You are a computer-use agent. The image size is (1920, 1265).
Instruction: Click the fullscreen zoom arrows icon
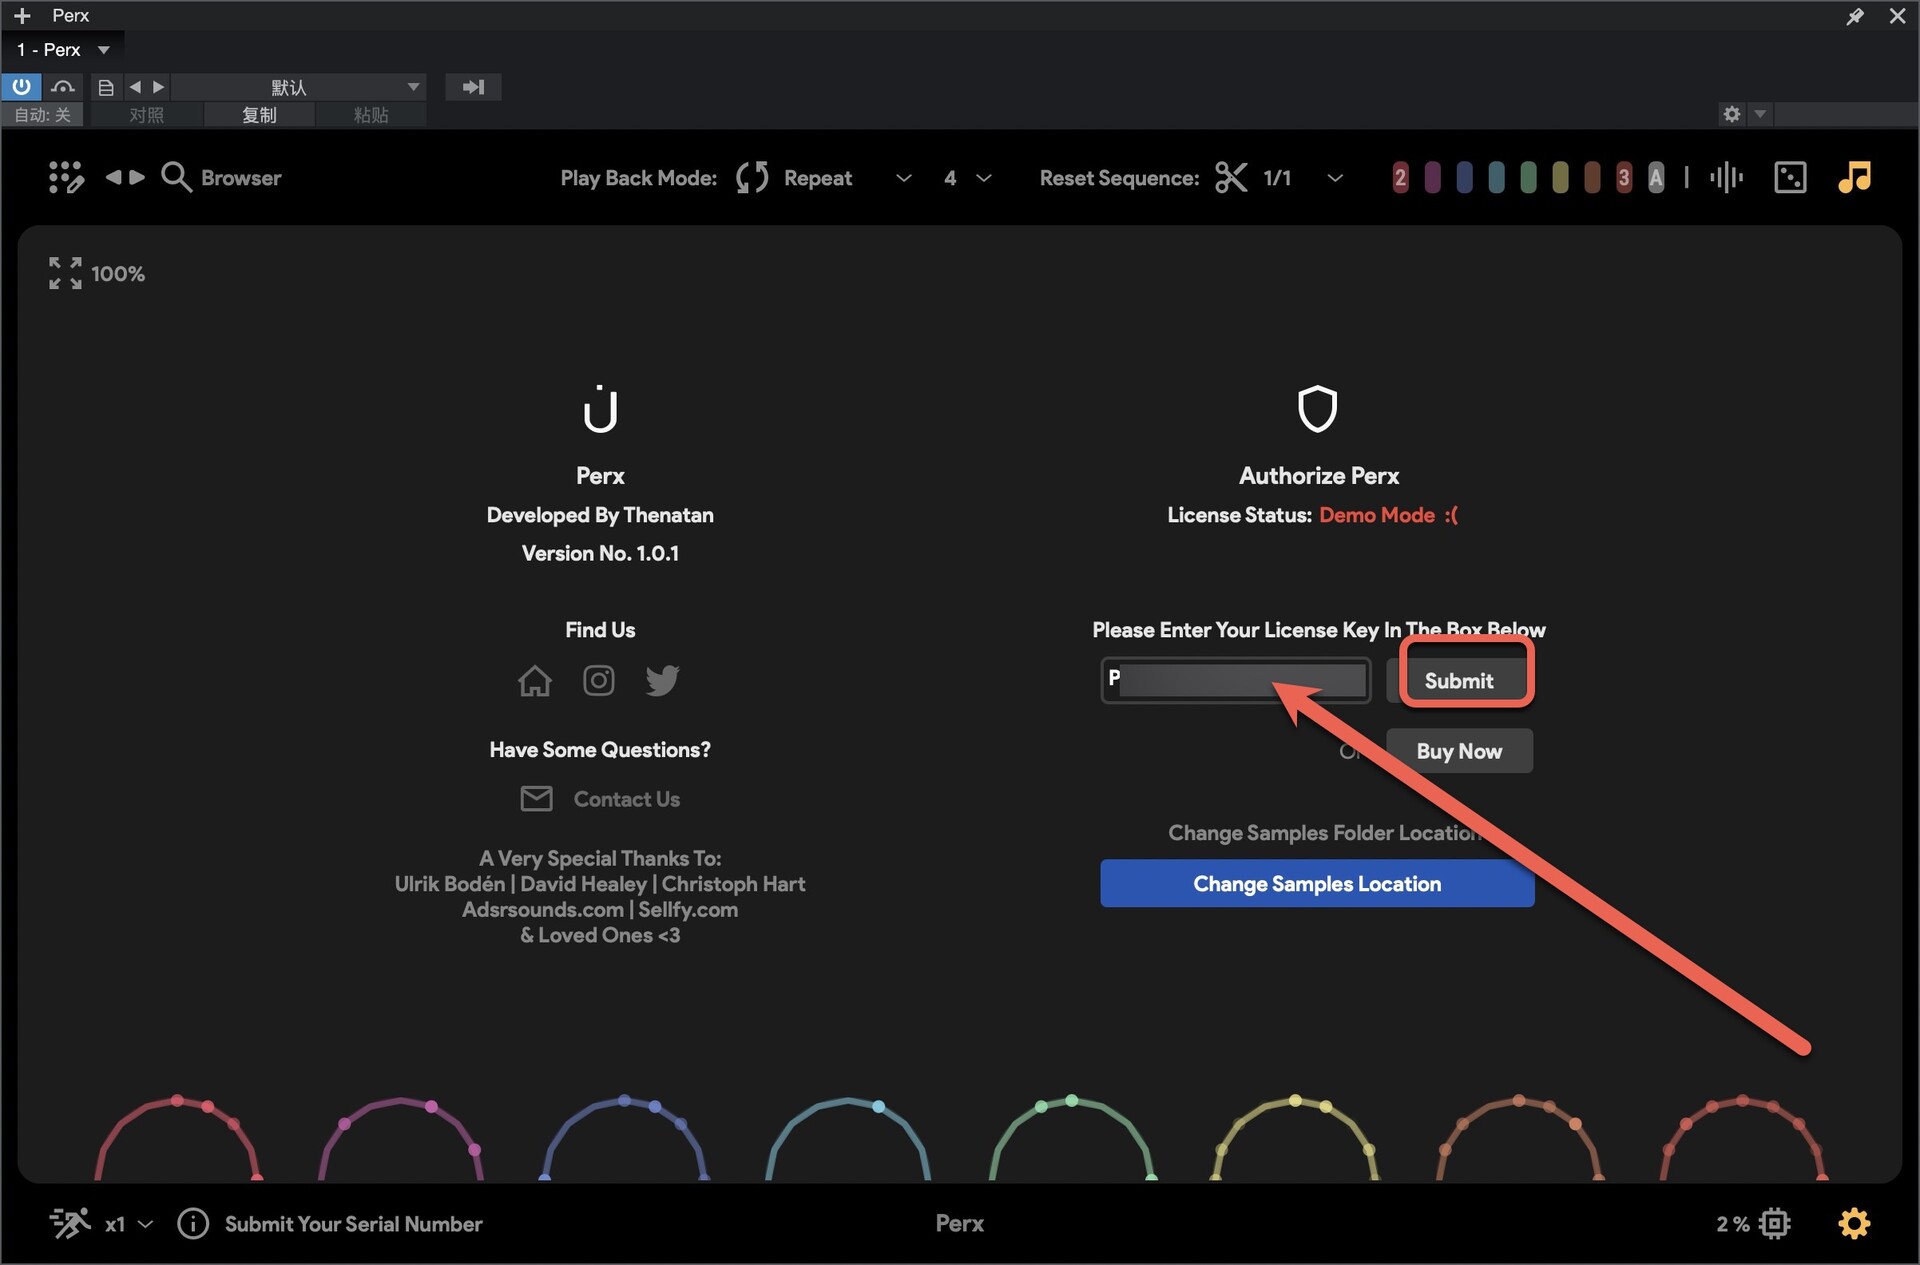coord(65,273)
